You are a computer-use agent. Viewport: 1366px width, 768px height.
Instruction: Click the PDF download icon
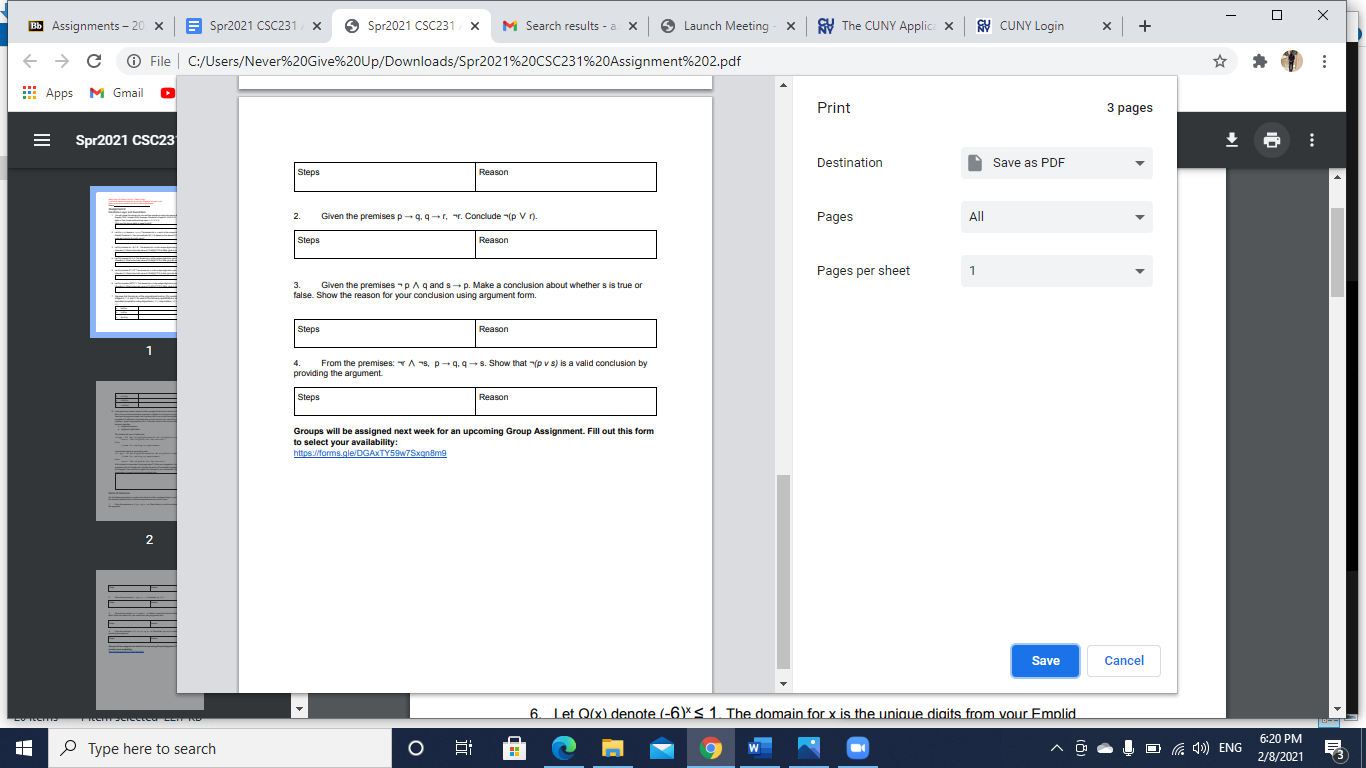[1233, 140]
